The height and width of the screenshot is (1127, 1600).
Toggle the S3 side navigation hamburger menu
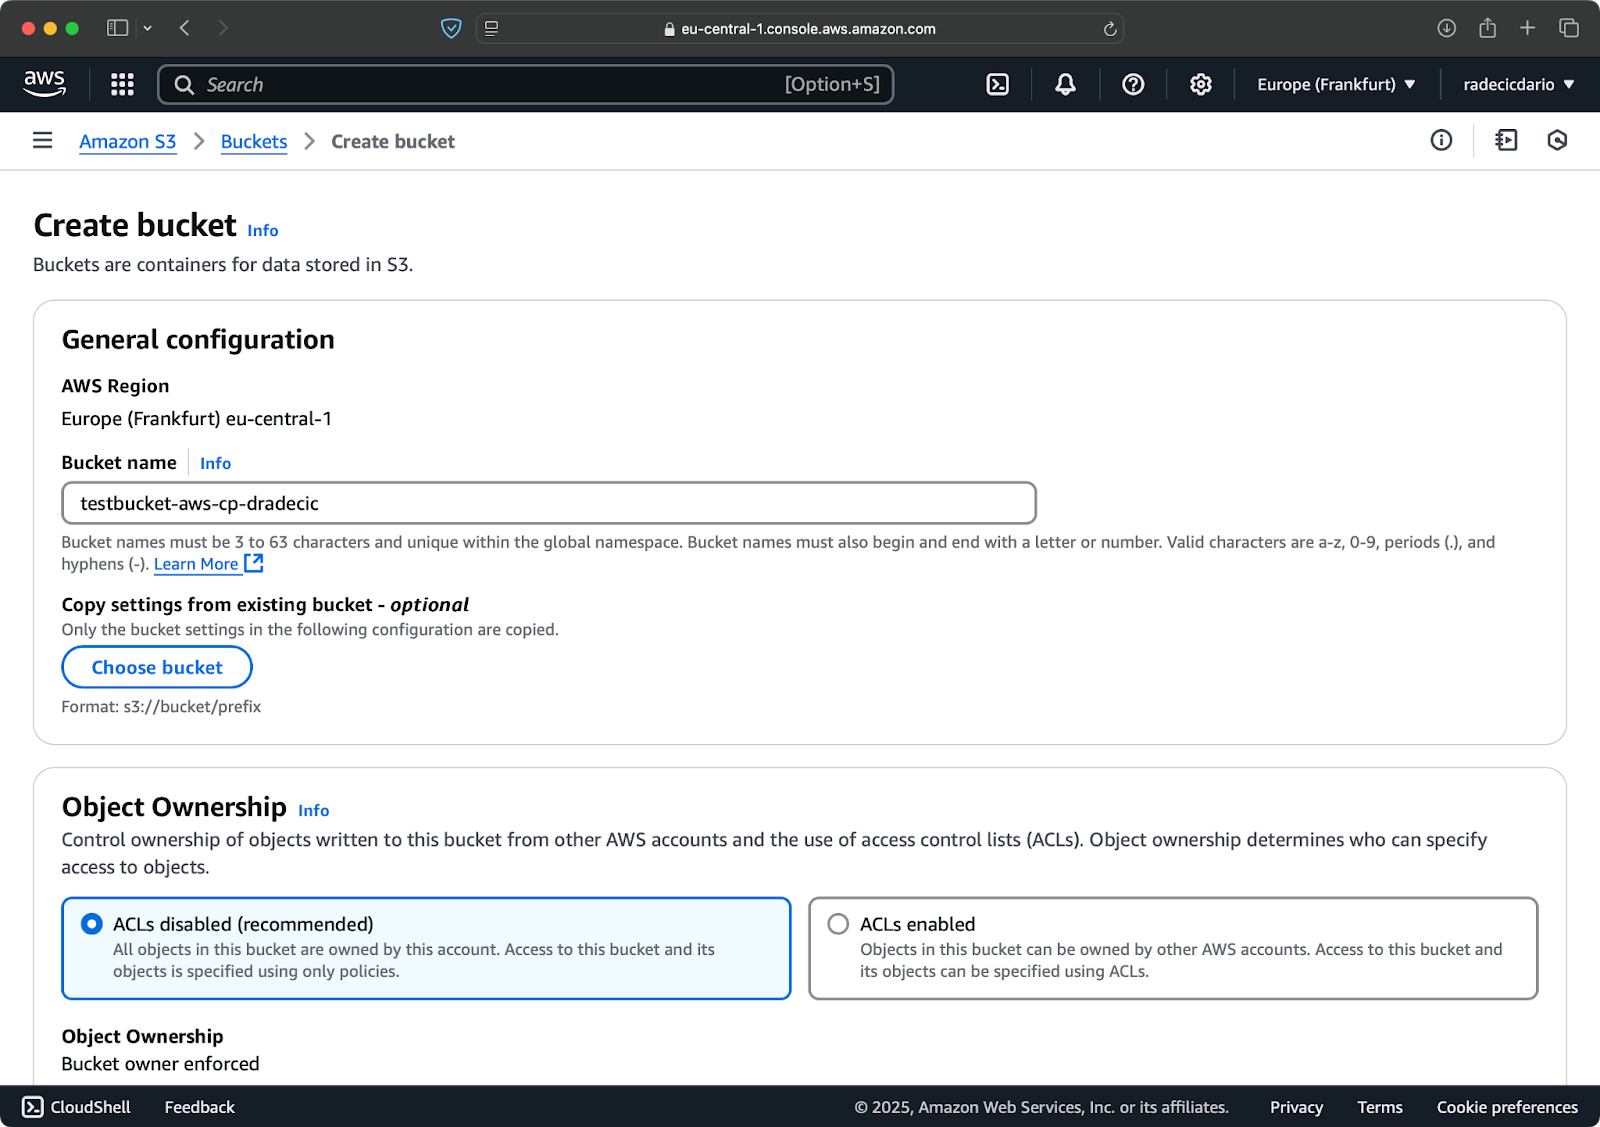(x=42, y=141)
